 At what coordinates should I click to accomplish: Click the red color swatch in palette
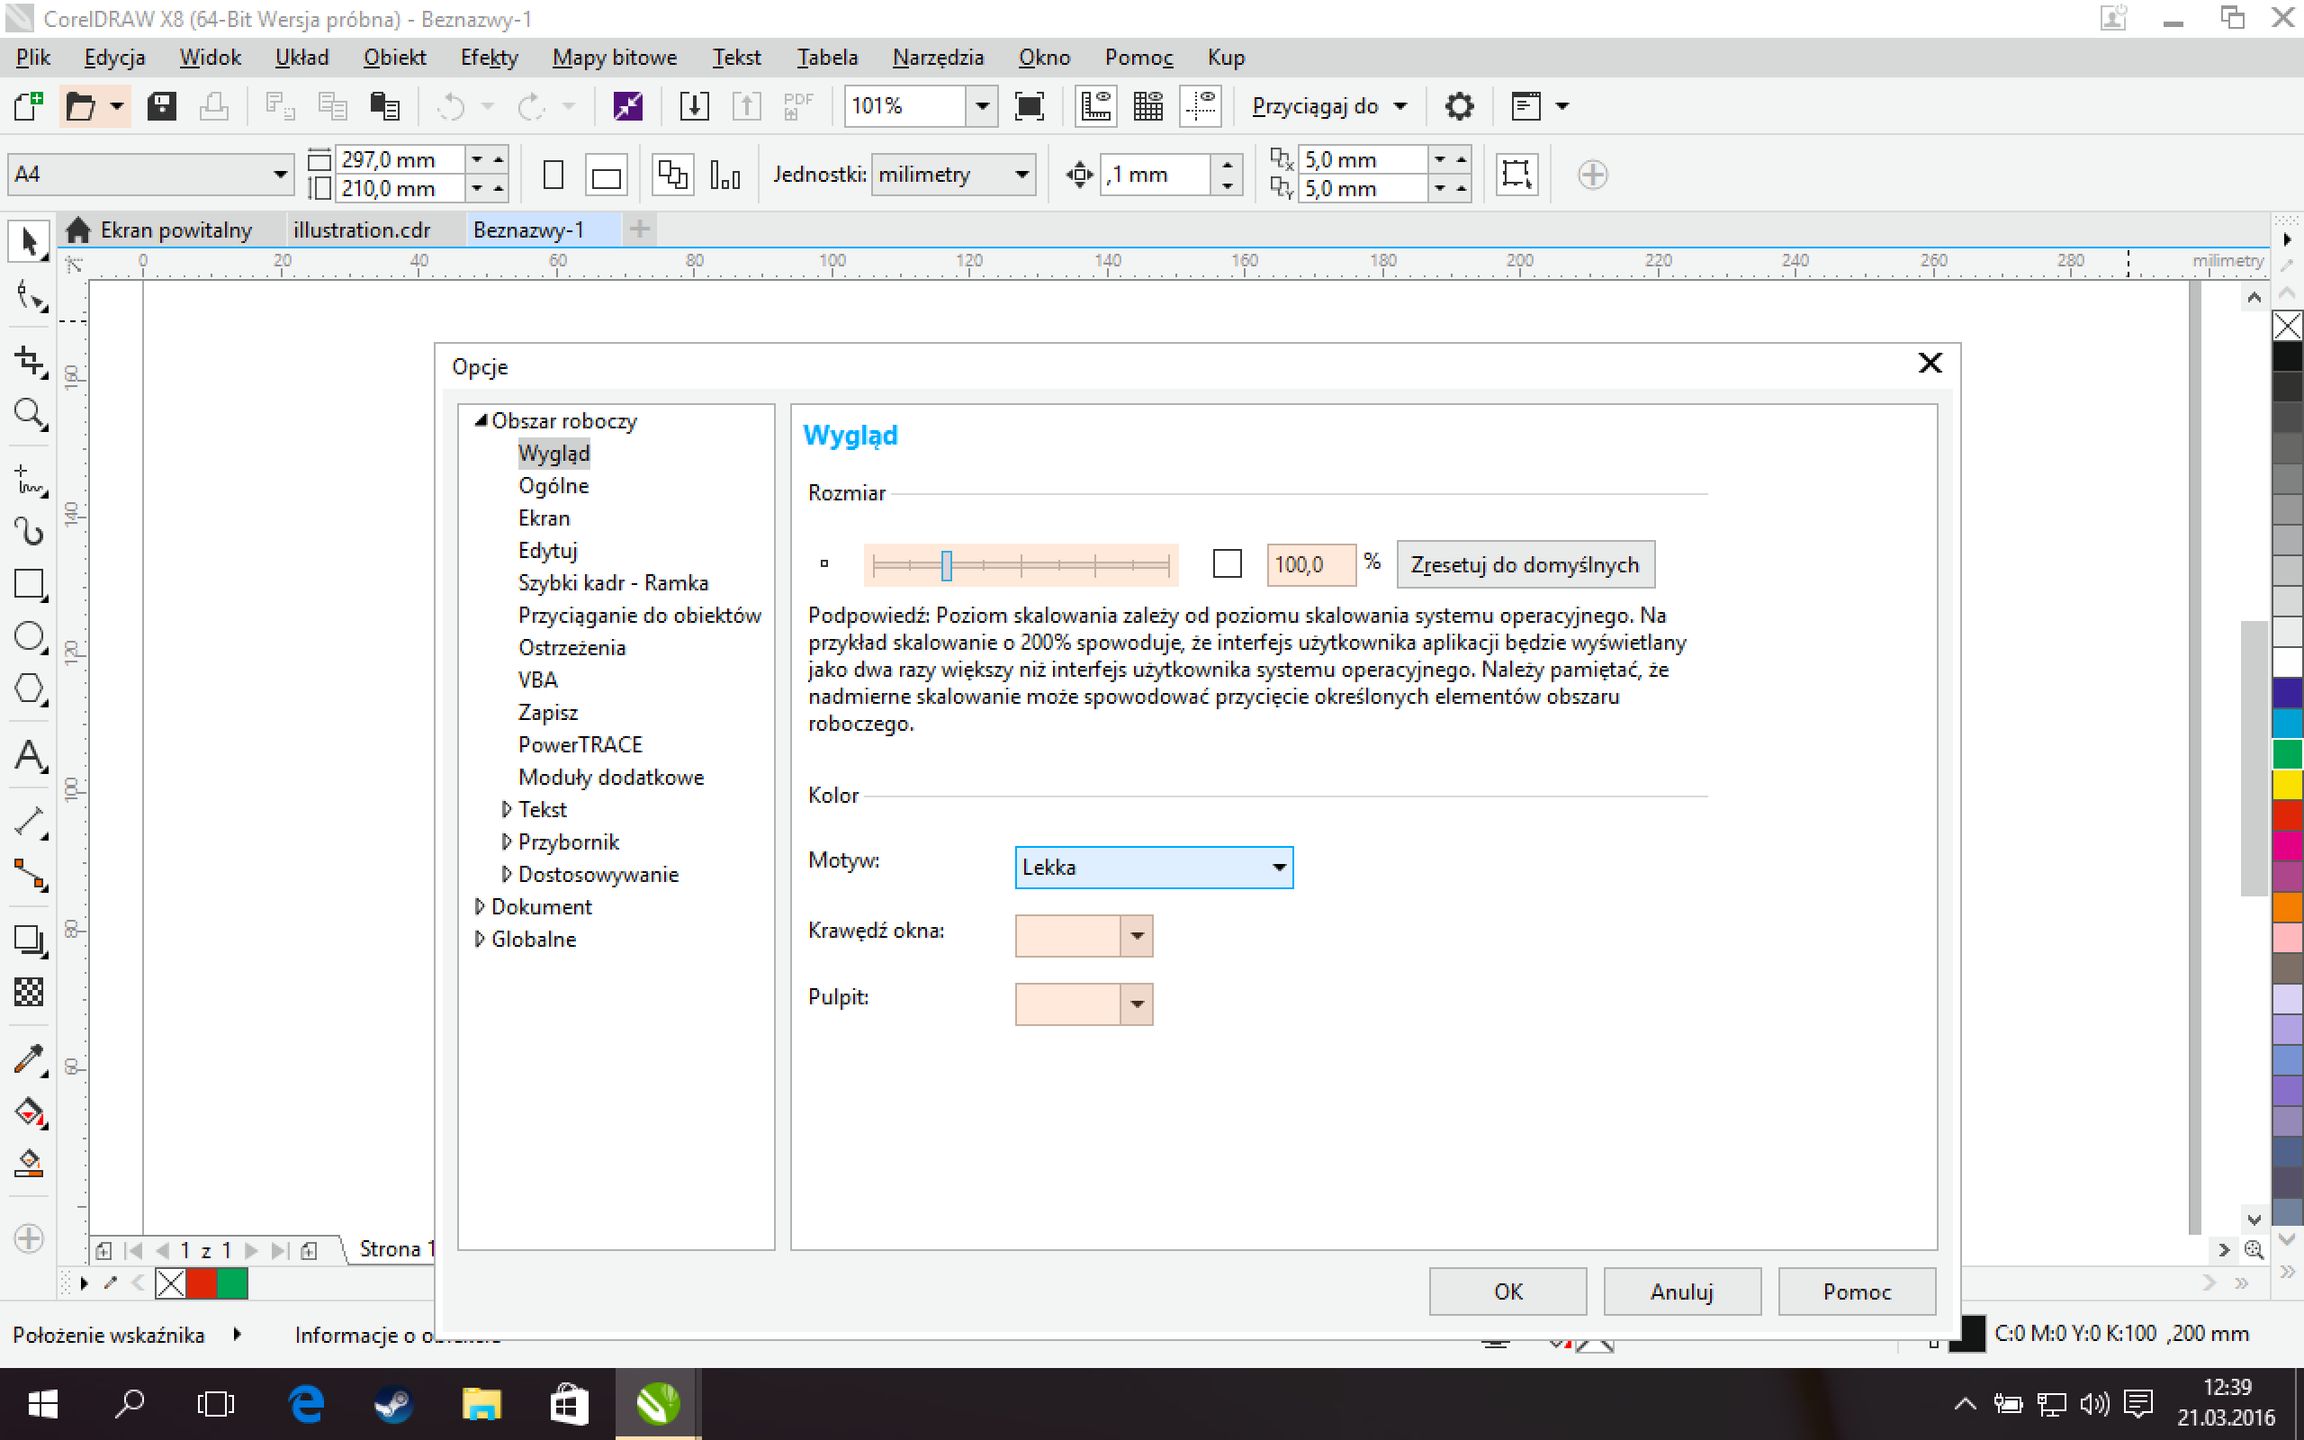pos(2287,815)
